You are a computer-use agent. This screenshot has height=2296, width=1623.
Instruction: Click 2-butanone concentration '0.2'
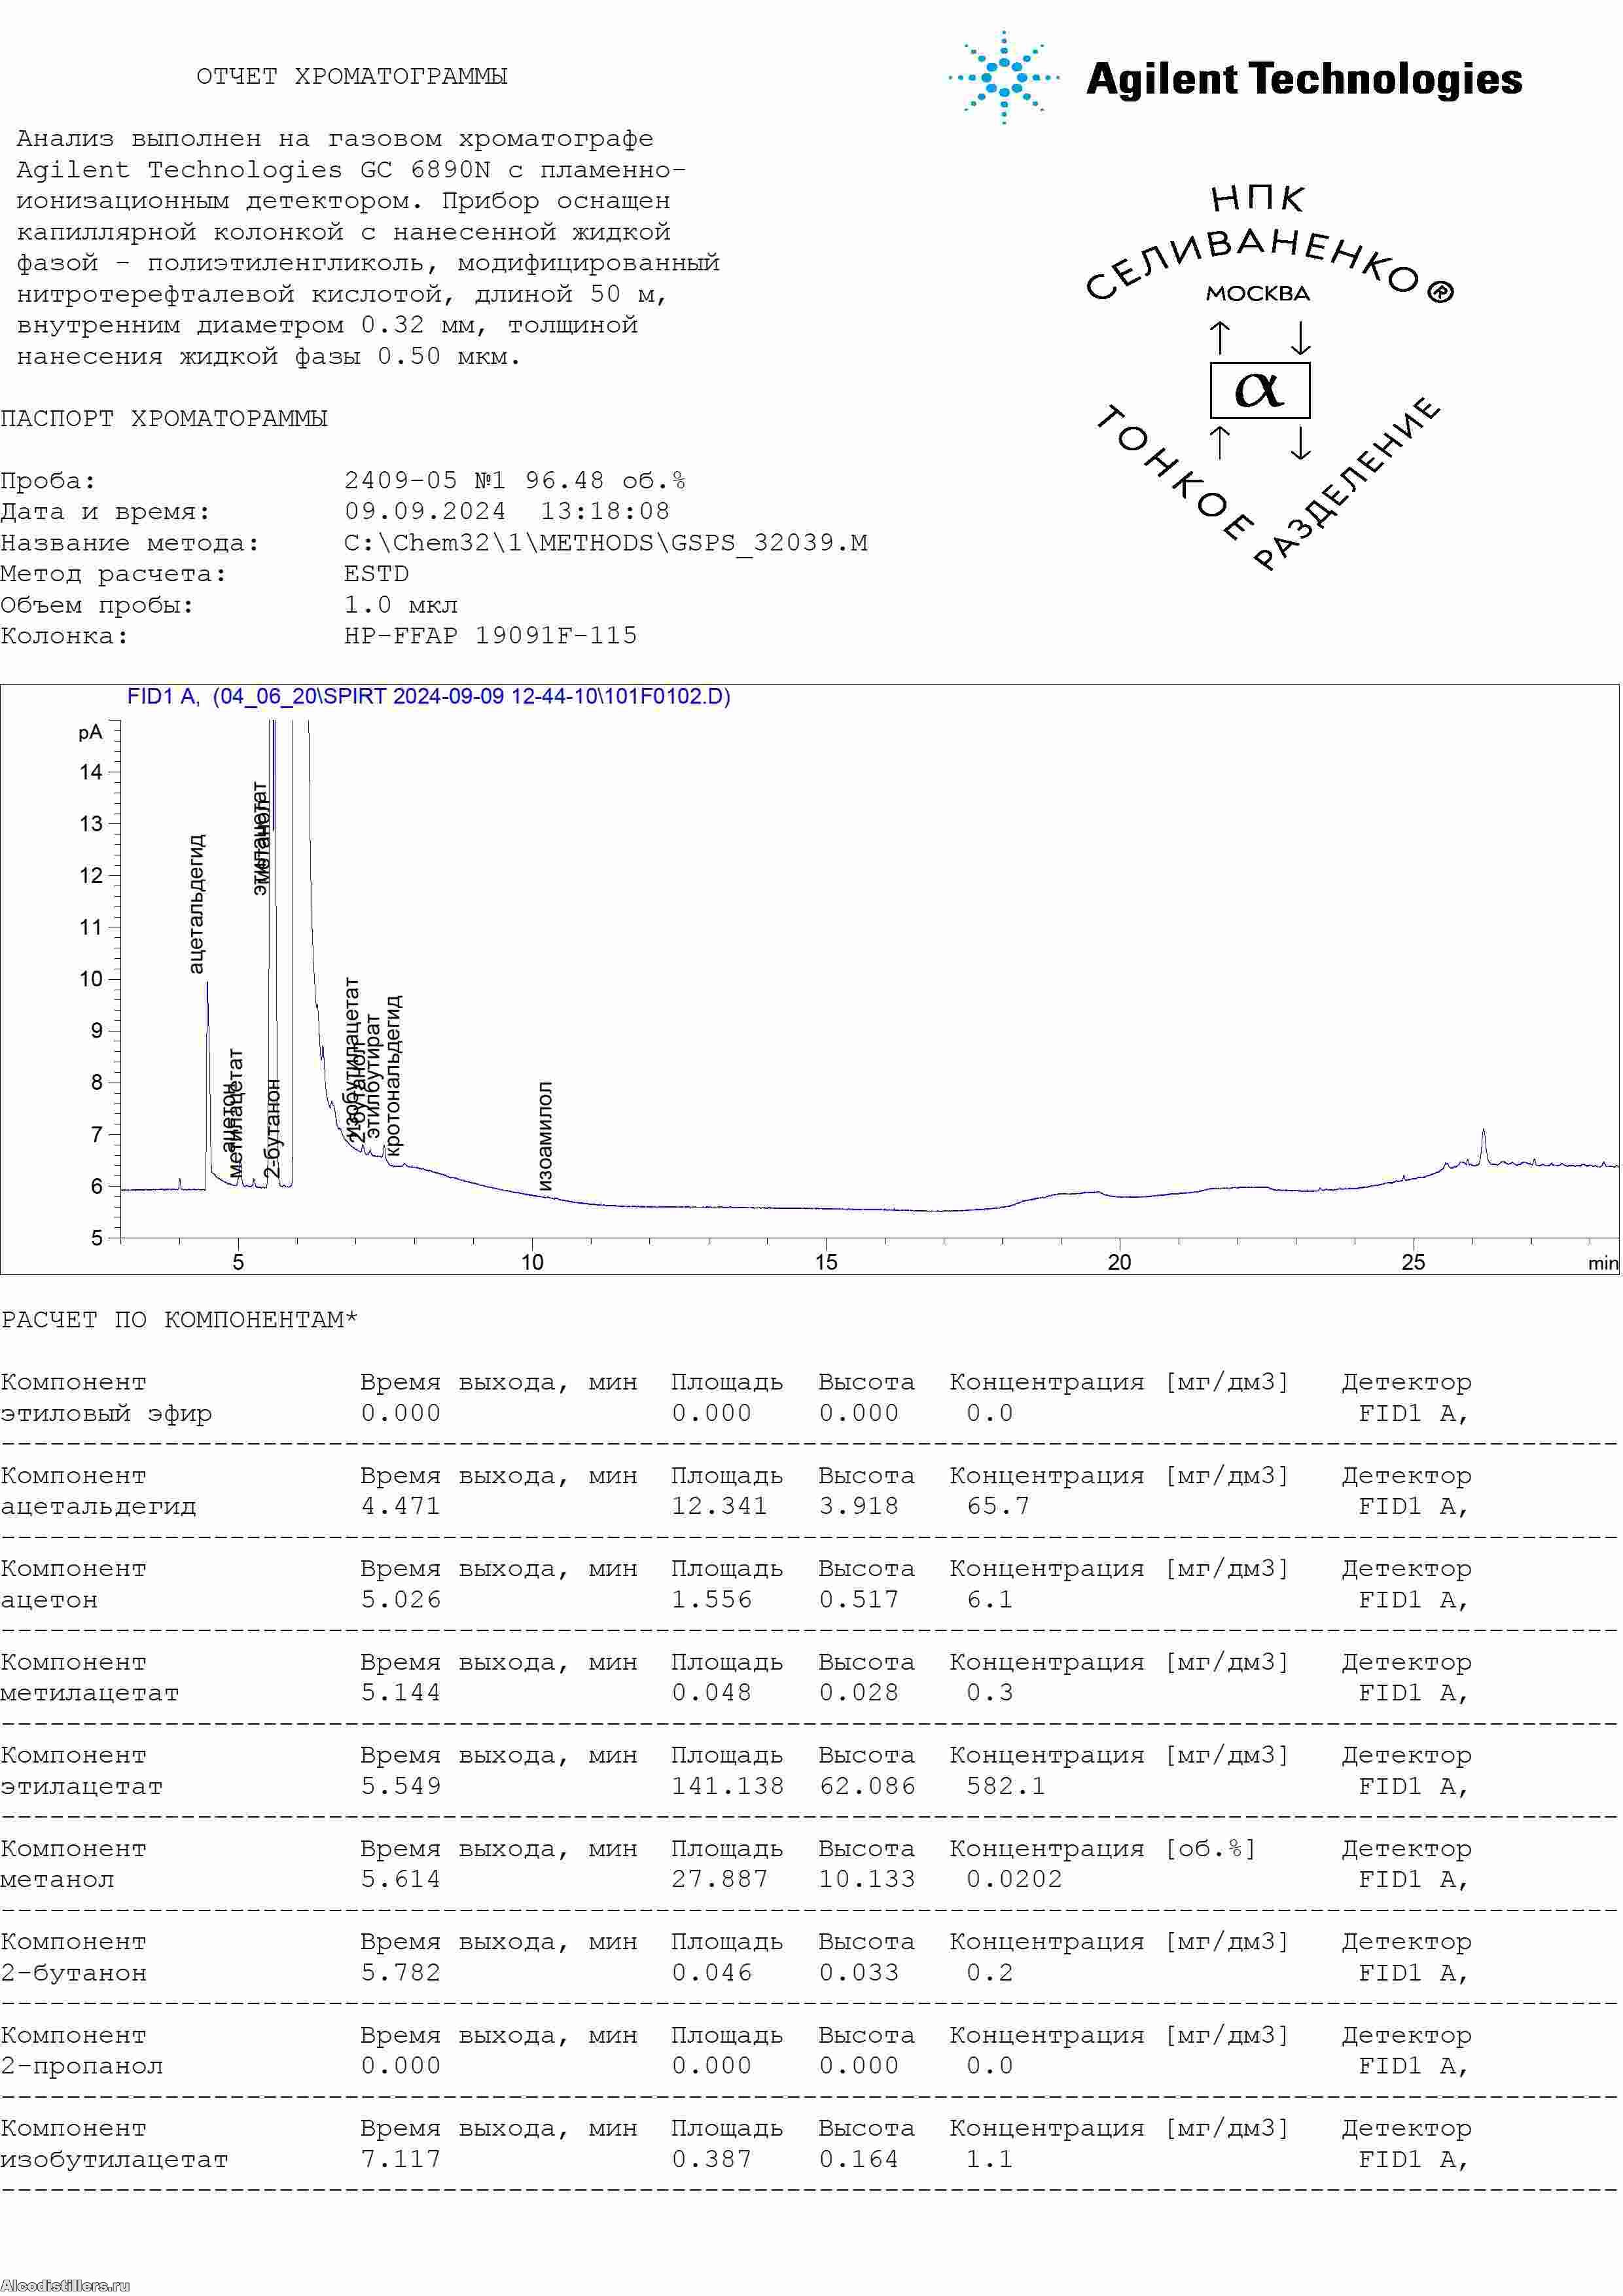pos(990,1972)
